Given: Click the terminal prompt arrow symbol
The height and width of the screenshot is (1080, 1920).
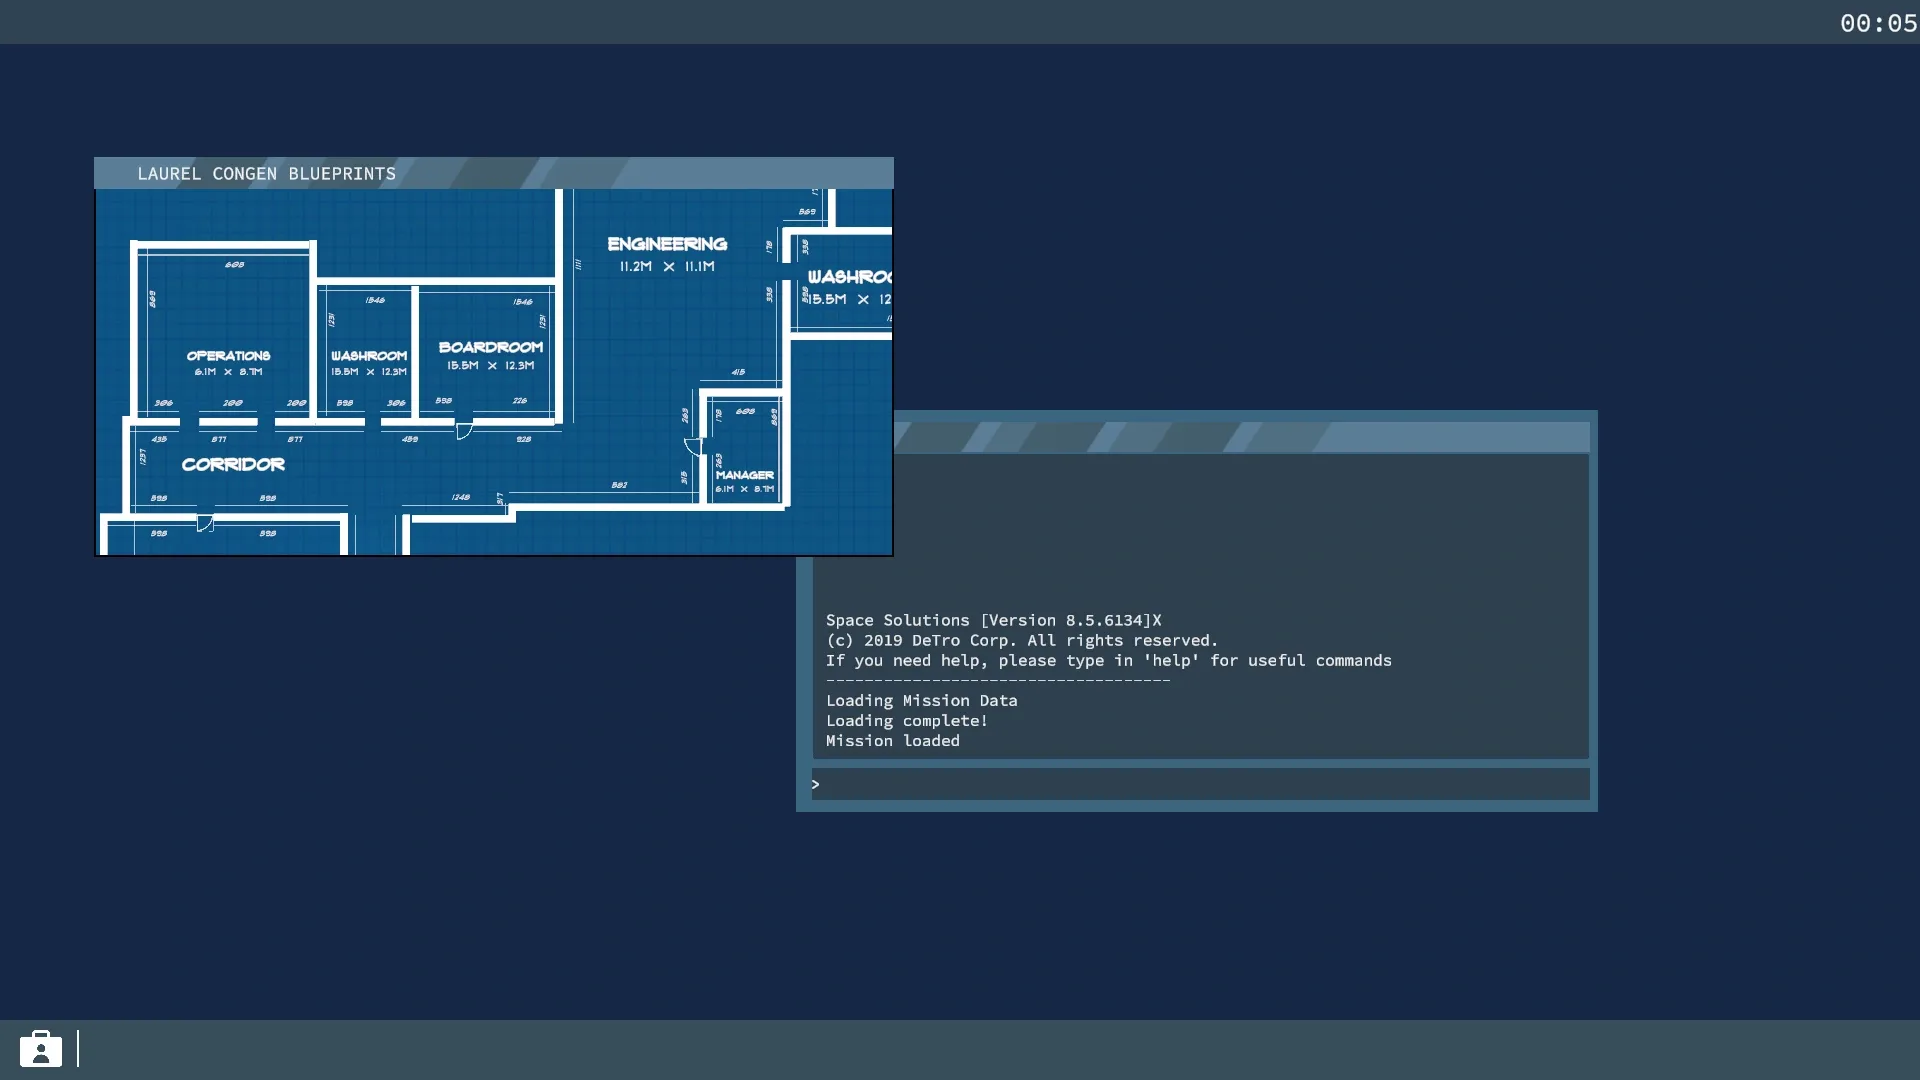Looking at the screenshot, I should [816, 785].
